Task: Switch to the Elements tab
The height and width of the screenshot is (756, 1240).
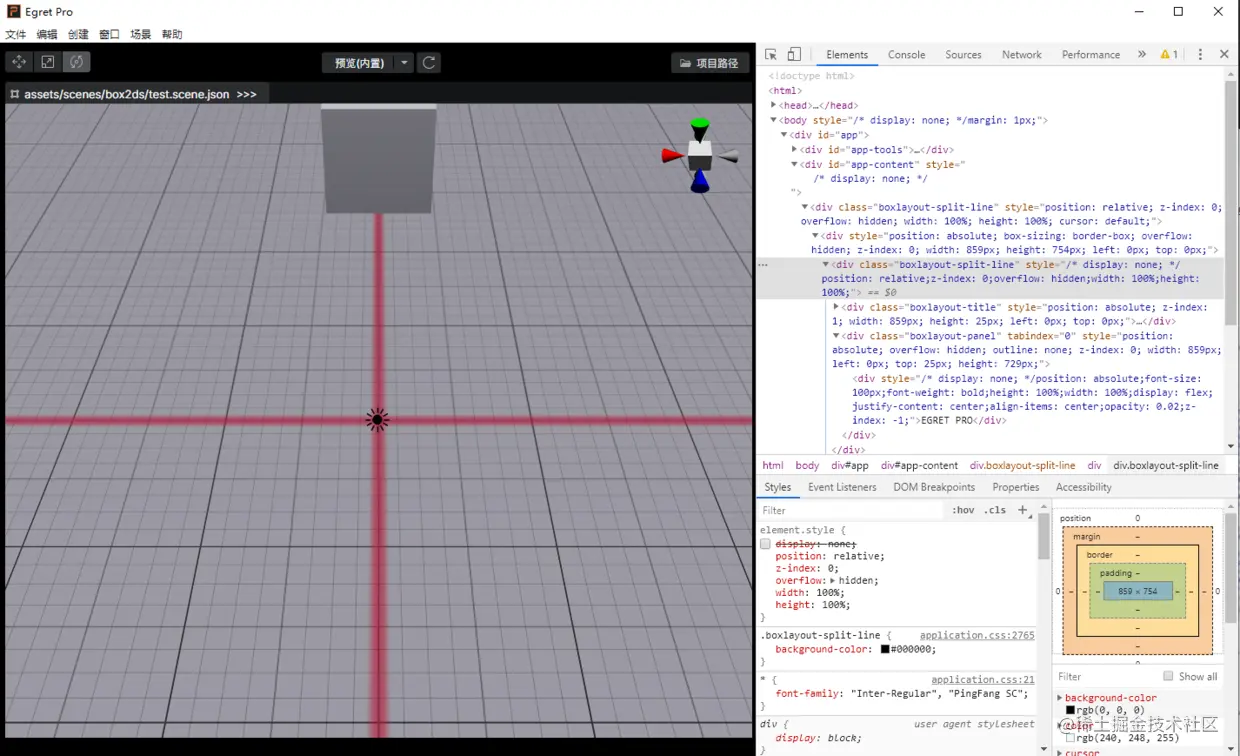Action: coord(847,55)
